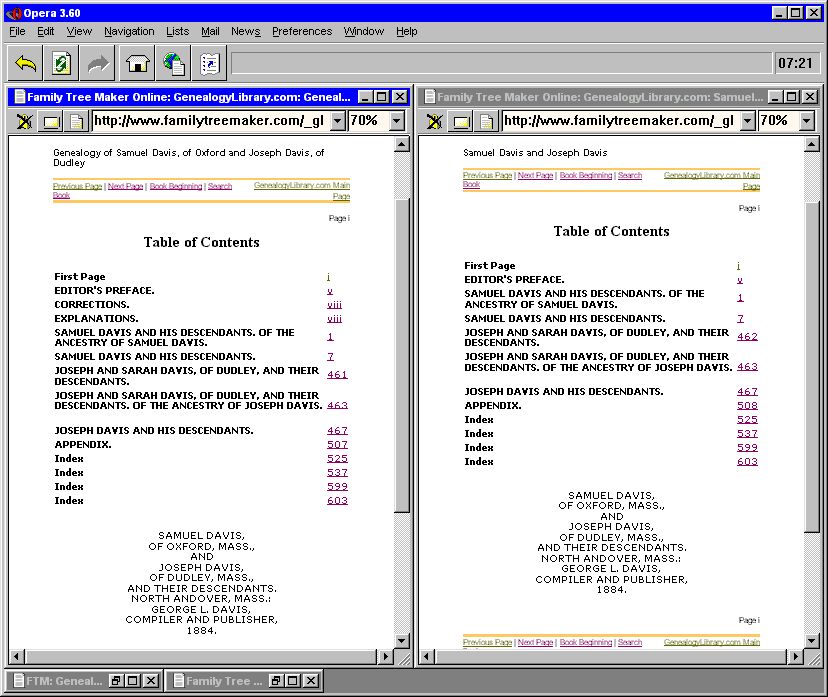
Task: Click Book Beginning link in left window
Action: tap(176, 186)
